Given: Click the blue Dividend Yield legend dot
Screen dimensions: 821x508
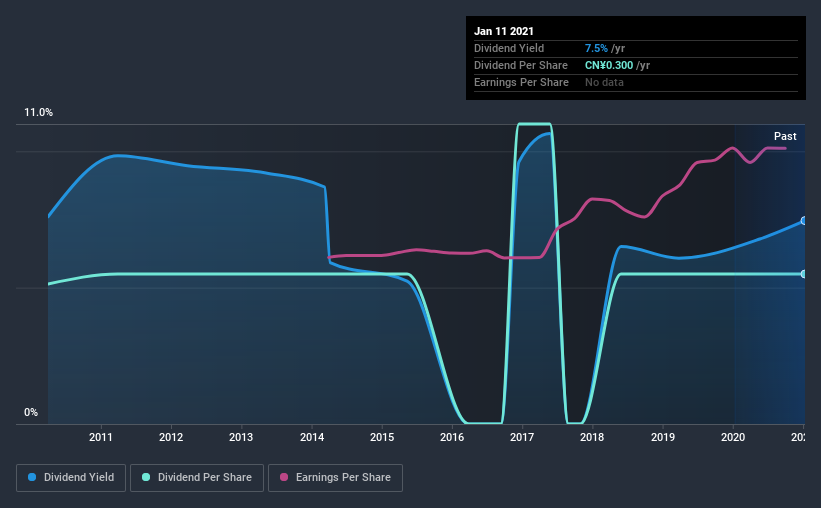Looking at the screenshot, I should coord(32,477).
